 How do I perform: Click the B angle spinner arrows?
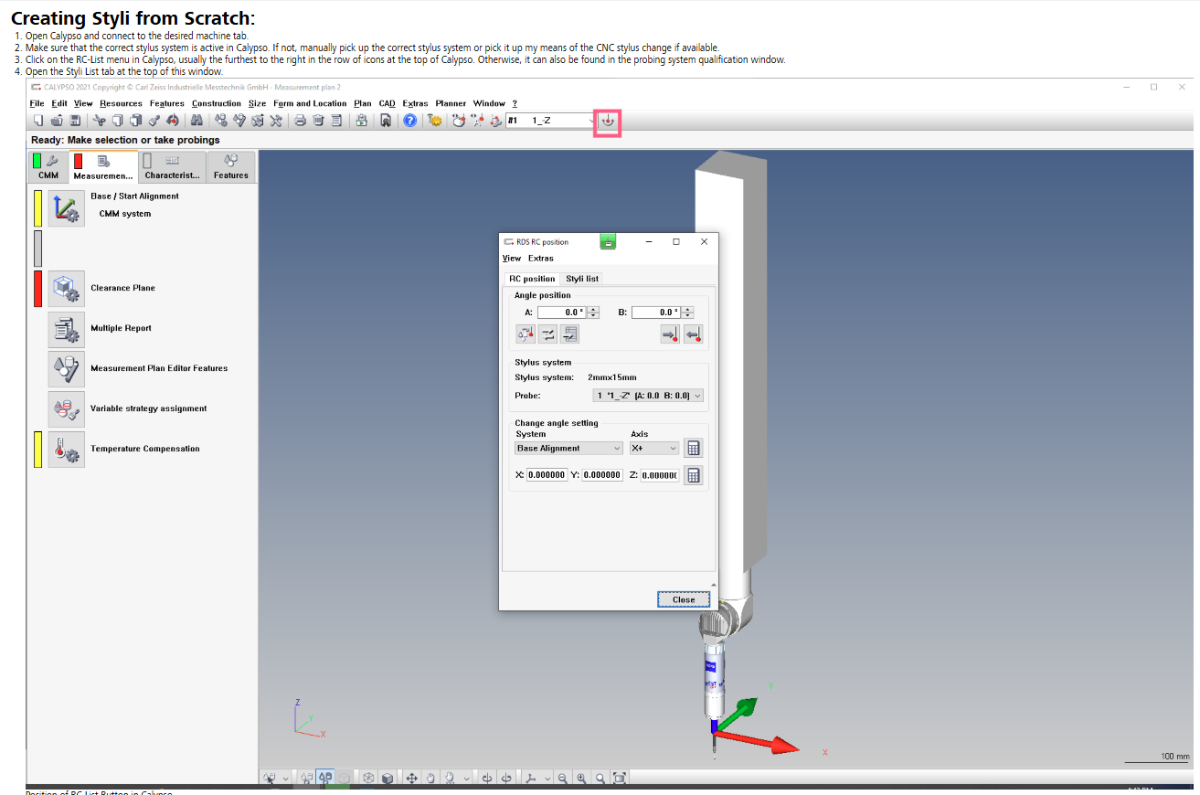point(687,312)
